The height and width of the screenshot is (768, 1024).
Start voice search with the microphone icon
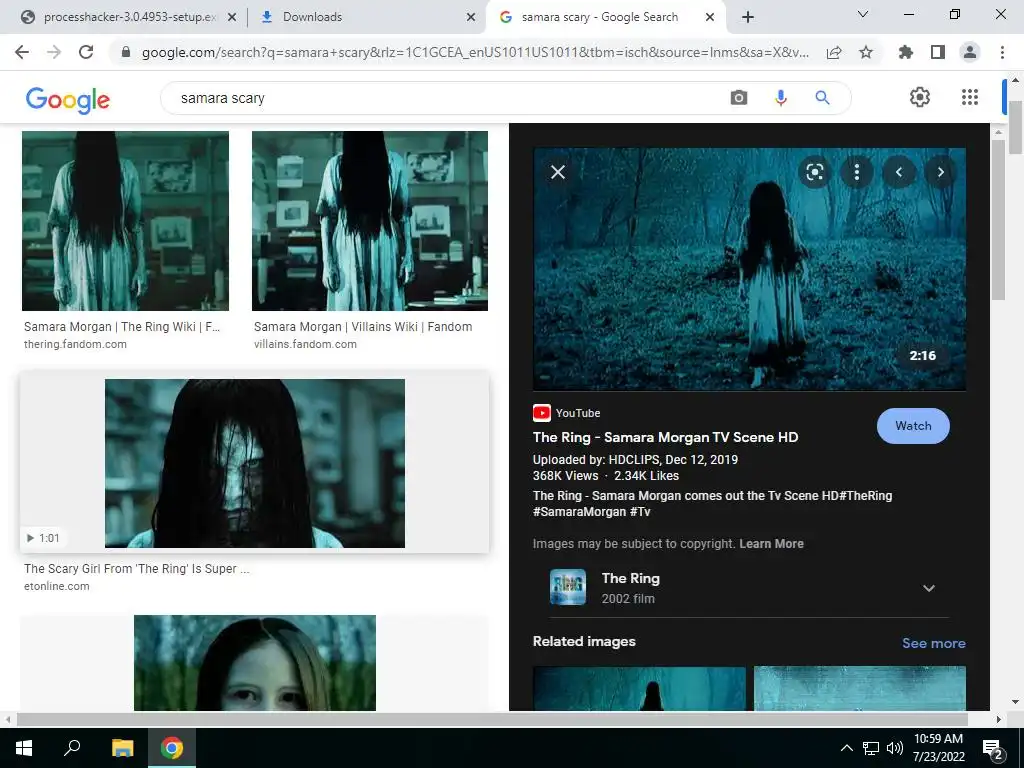click(780, 98)
